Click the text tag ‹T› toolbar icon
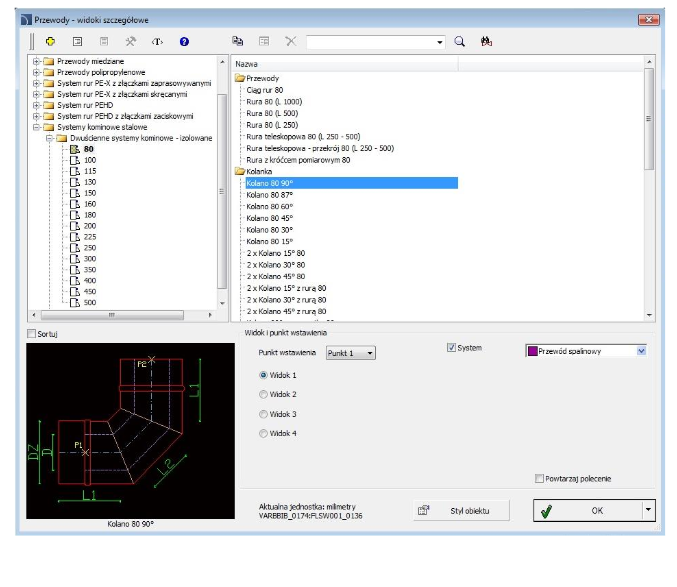Viewport: 677px width, 587px height. click(157, 42)
